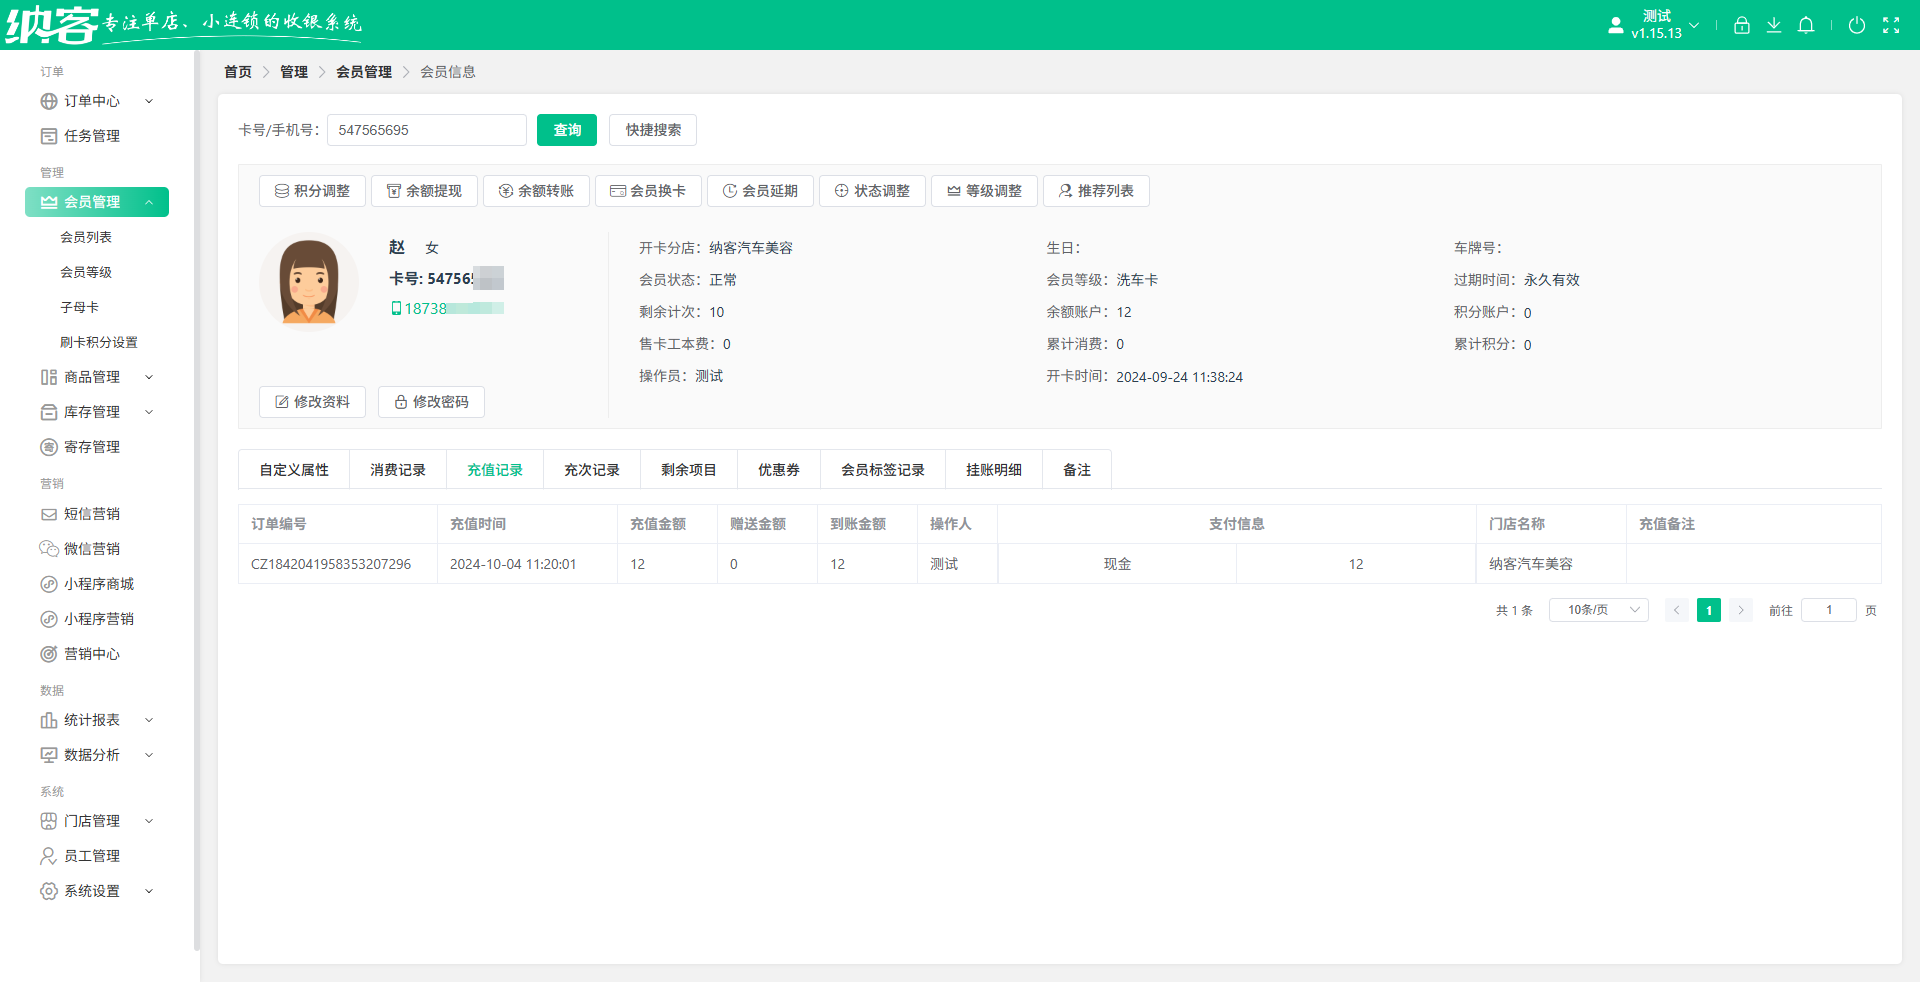
Task: Switch to the 消费记录 tab
Action: click(397, 469)
